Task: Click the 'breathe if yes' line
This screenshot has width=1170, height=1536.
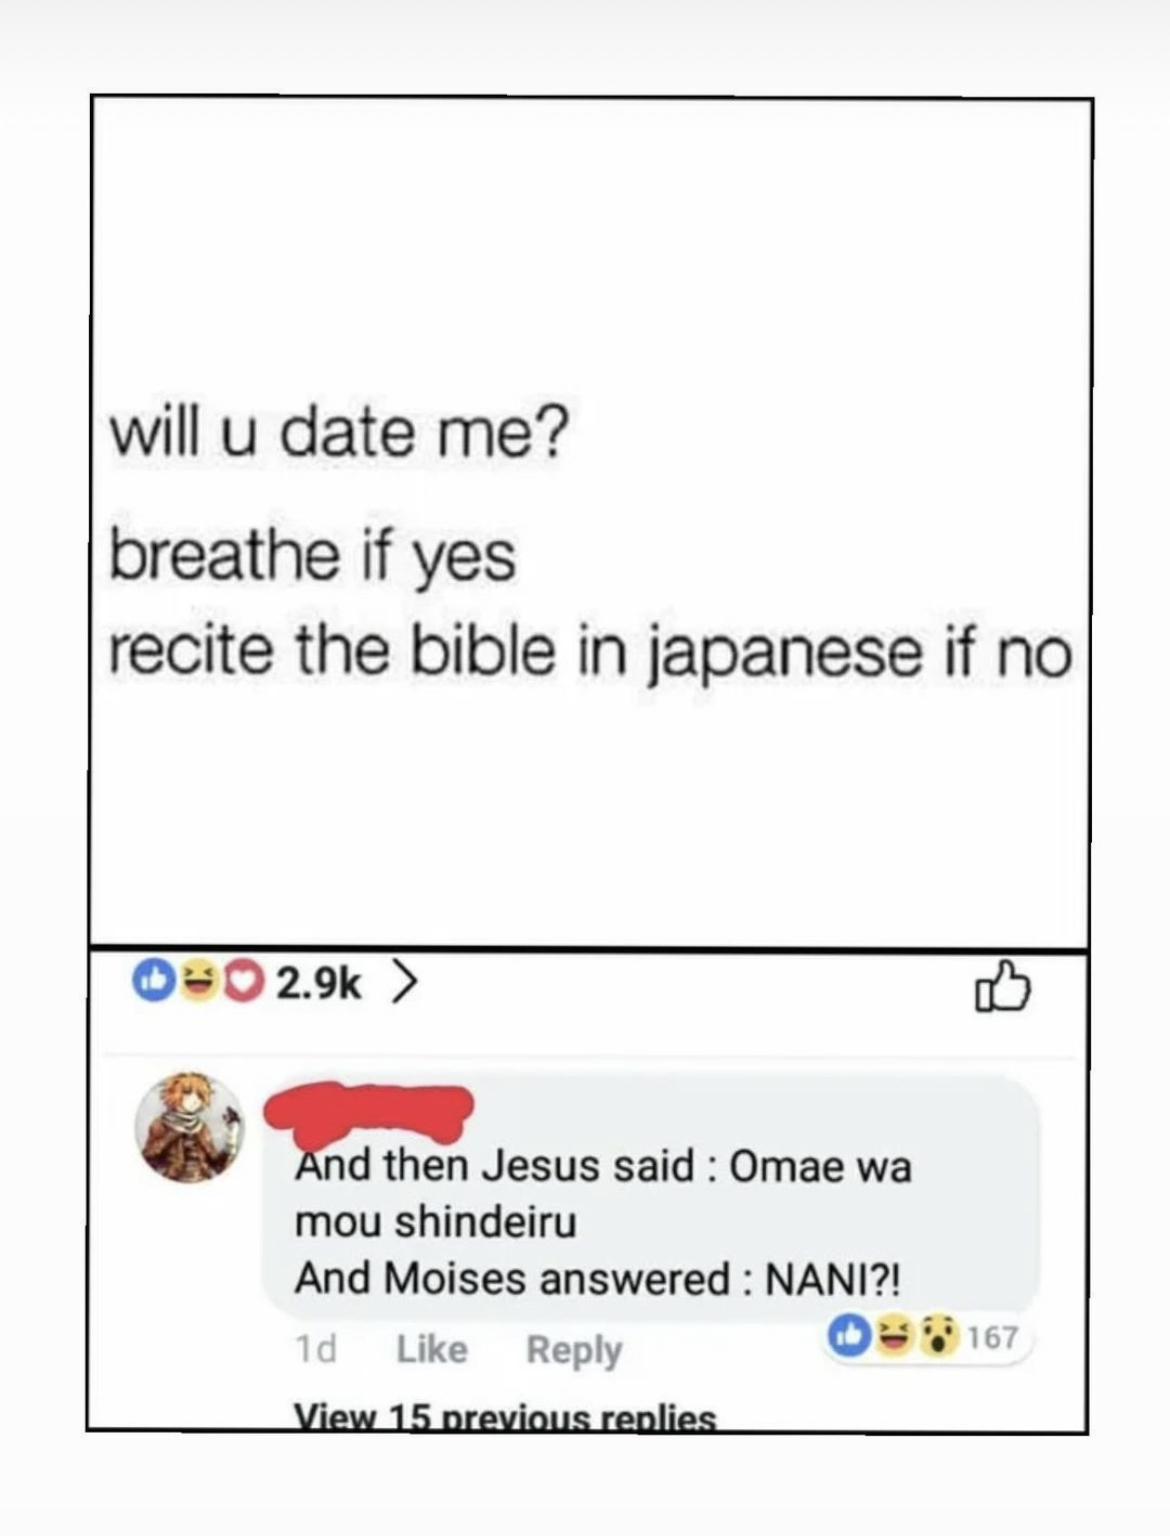Action: (312, 556)
